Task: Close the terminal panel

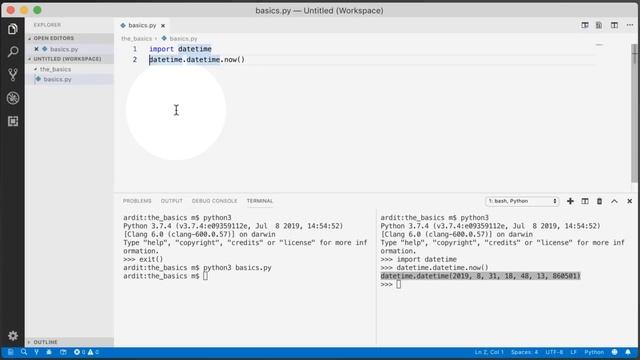Action: (629, 201)
